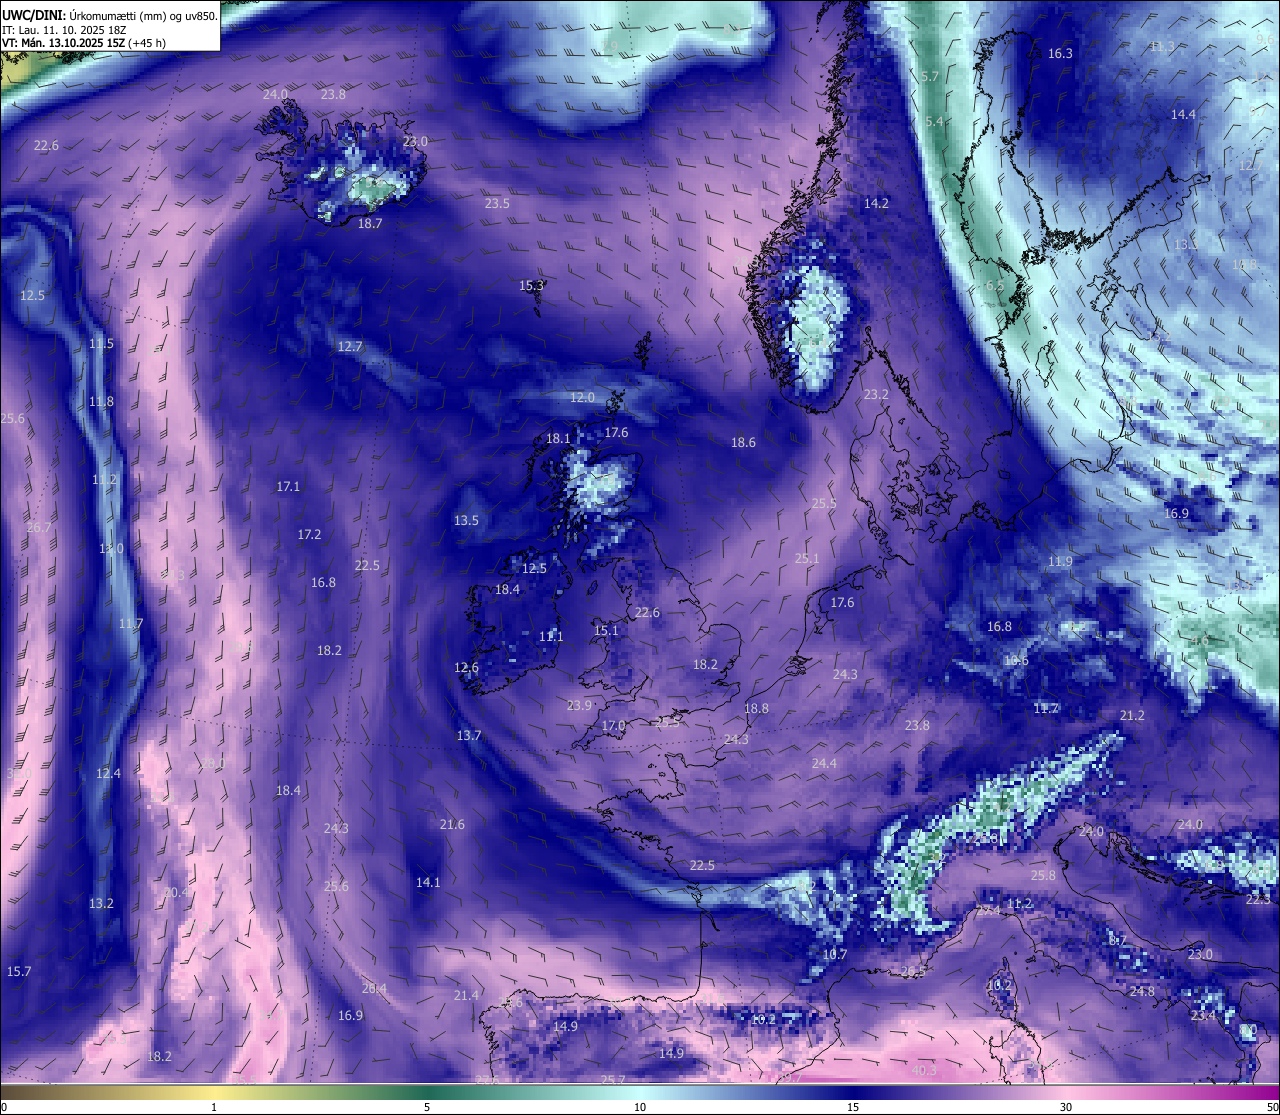Click the 18.1 value northwest of Scotland
The image size is (1280, 1115).
[558, 438]
